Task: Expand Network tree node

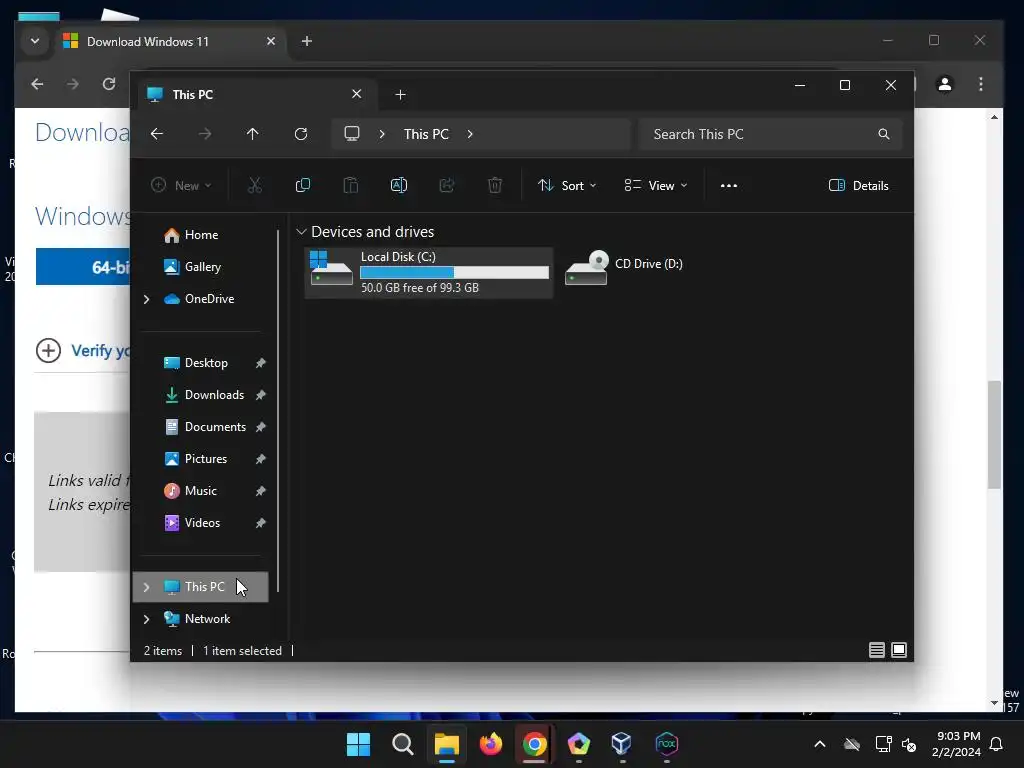Action: (146, 619)
